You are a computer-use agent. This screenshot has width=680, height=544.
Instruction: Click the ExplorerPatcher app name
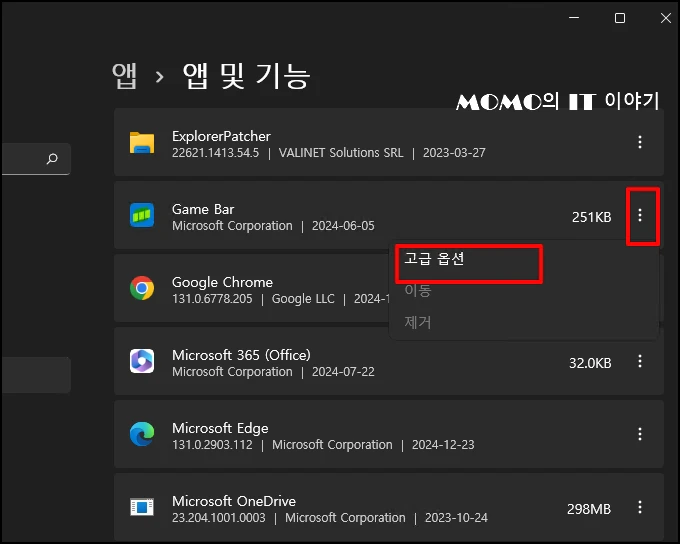221,136
